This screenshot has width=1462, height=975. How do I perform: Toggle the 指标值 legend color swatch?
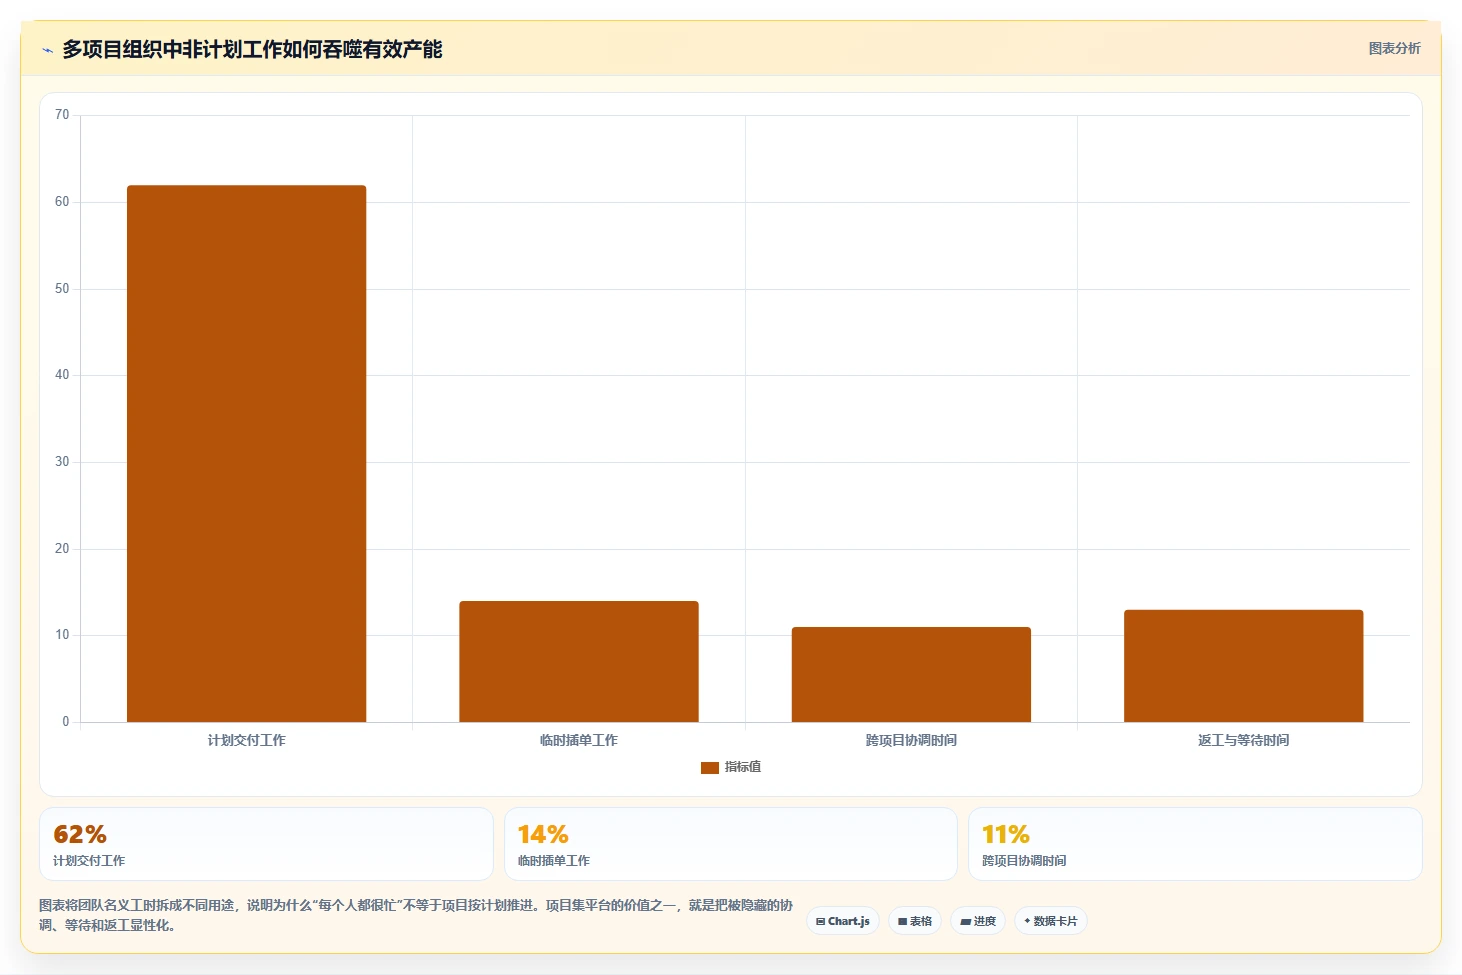coord(710,767)
